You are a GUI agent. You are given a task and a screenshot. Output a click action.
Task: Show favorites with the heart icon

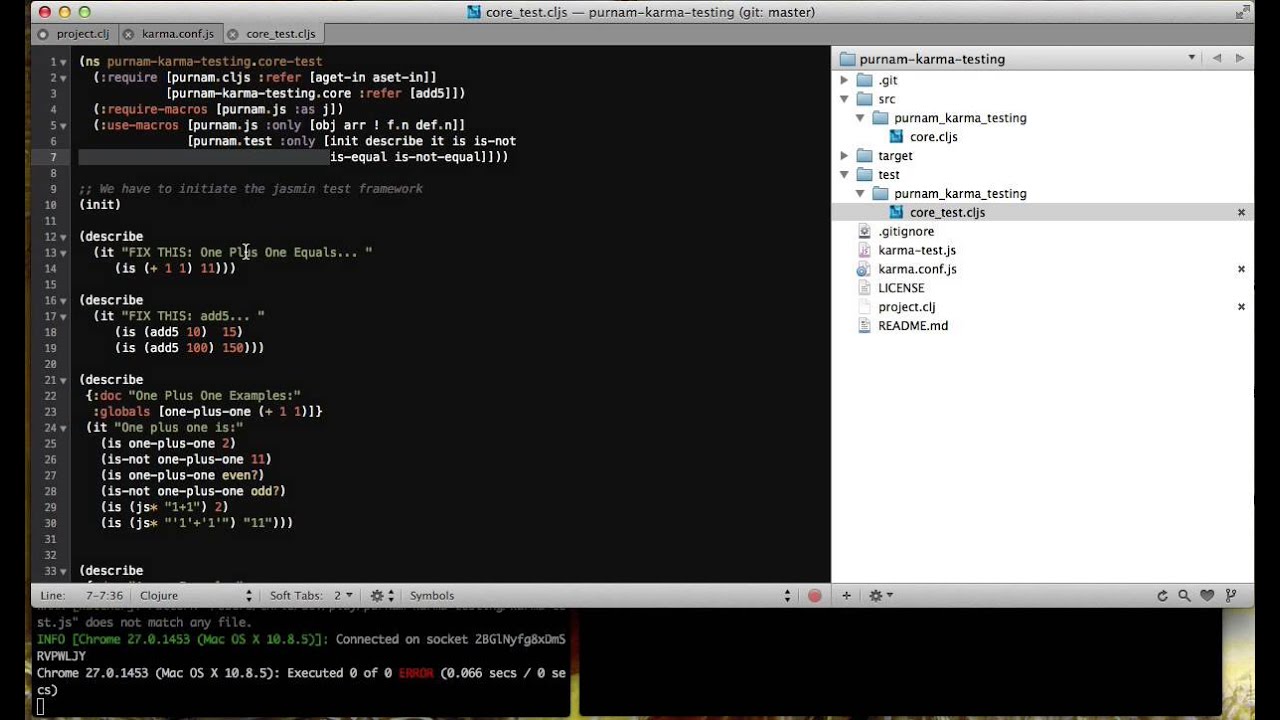coord(1207,595)
